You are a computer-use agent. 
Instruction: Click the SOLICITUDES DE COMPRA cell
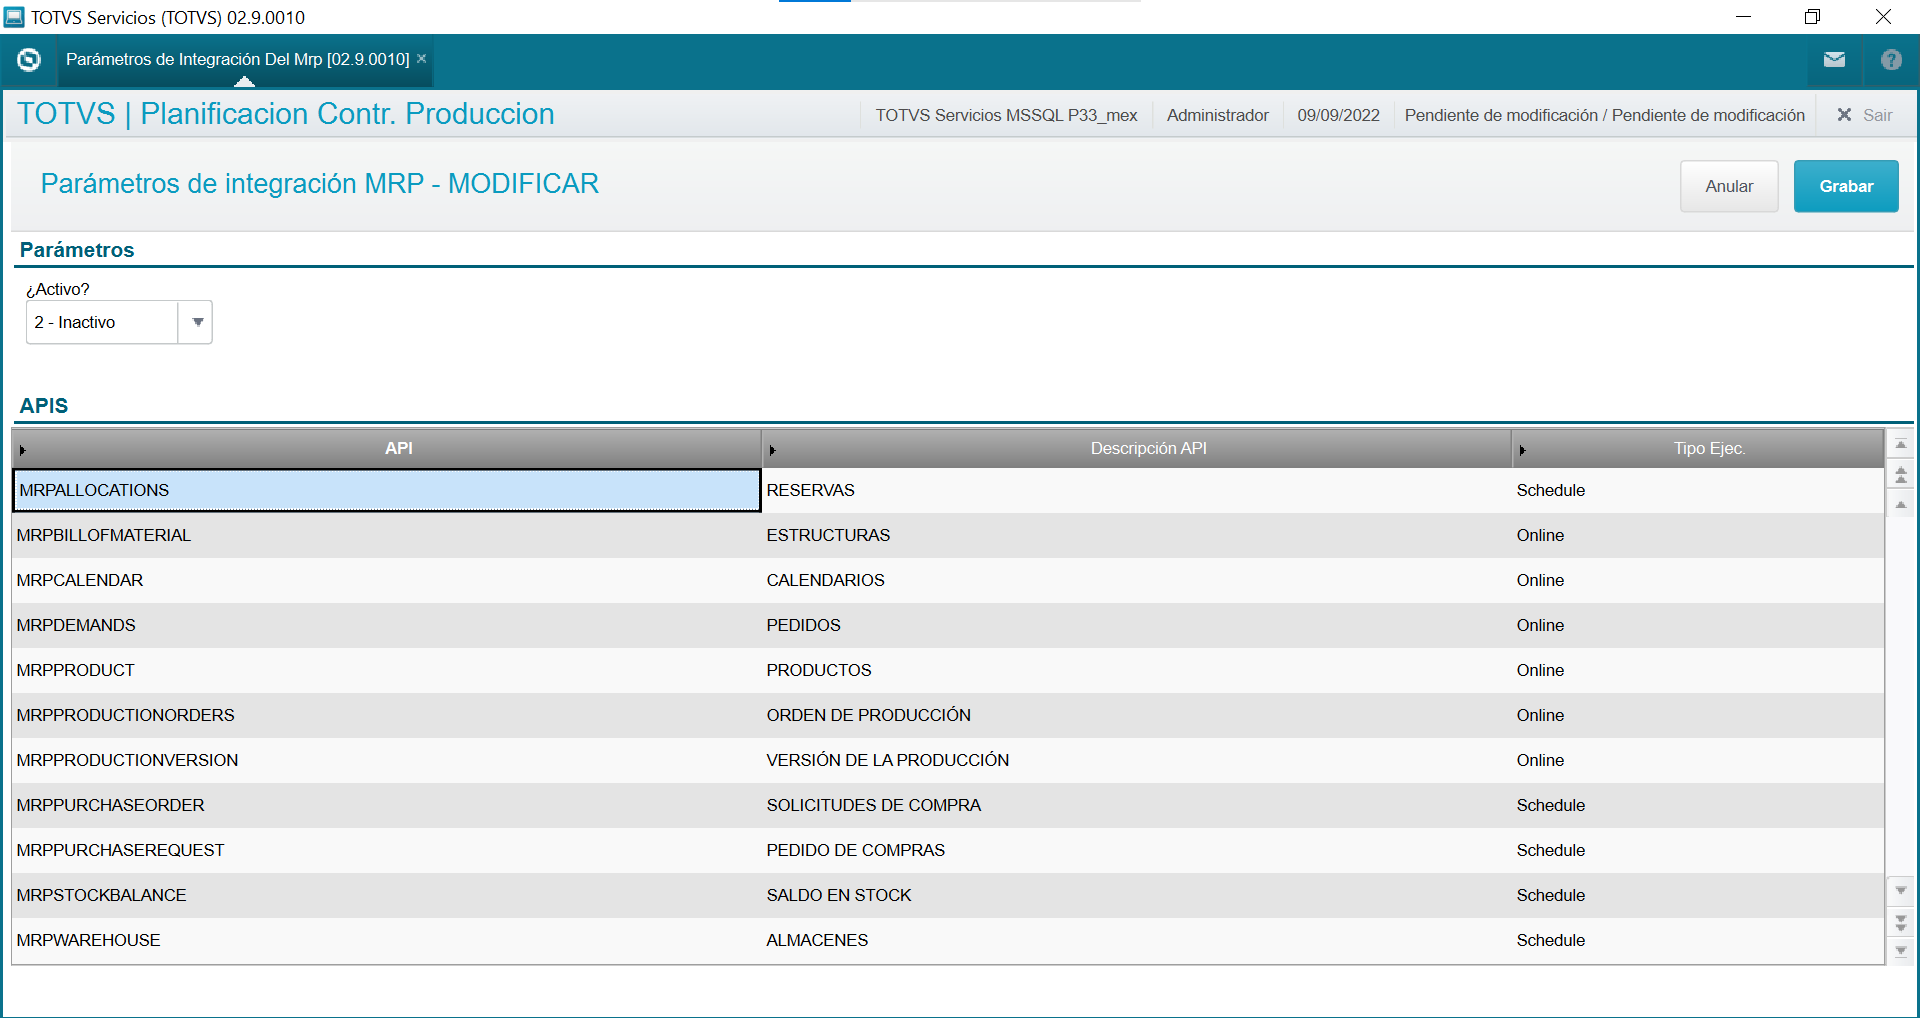[x=1137, y=805]
